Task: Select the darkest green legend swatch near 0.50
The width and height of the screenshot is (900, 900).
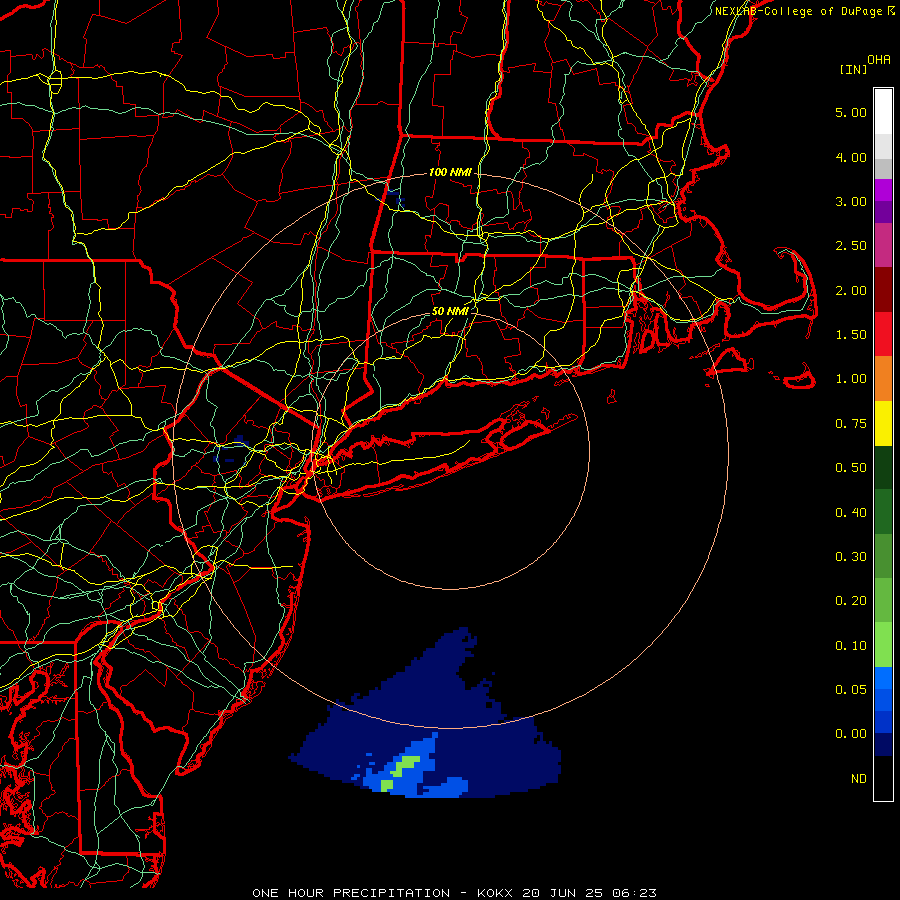Action: click(883, 467)
